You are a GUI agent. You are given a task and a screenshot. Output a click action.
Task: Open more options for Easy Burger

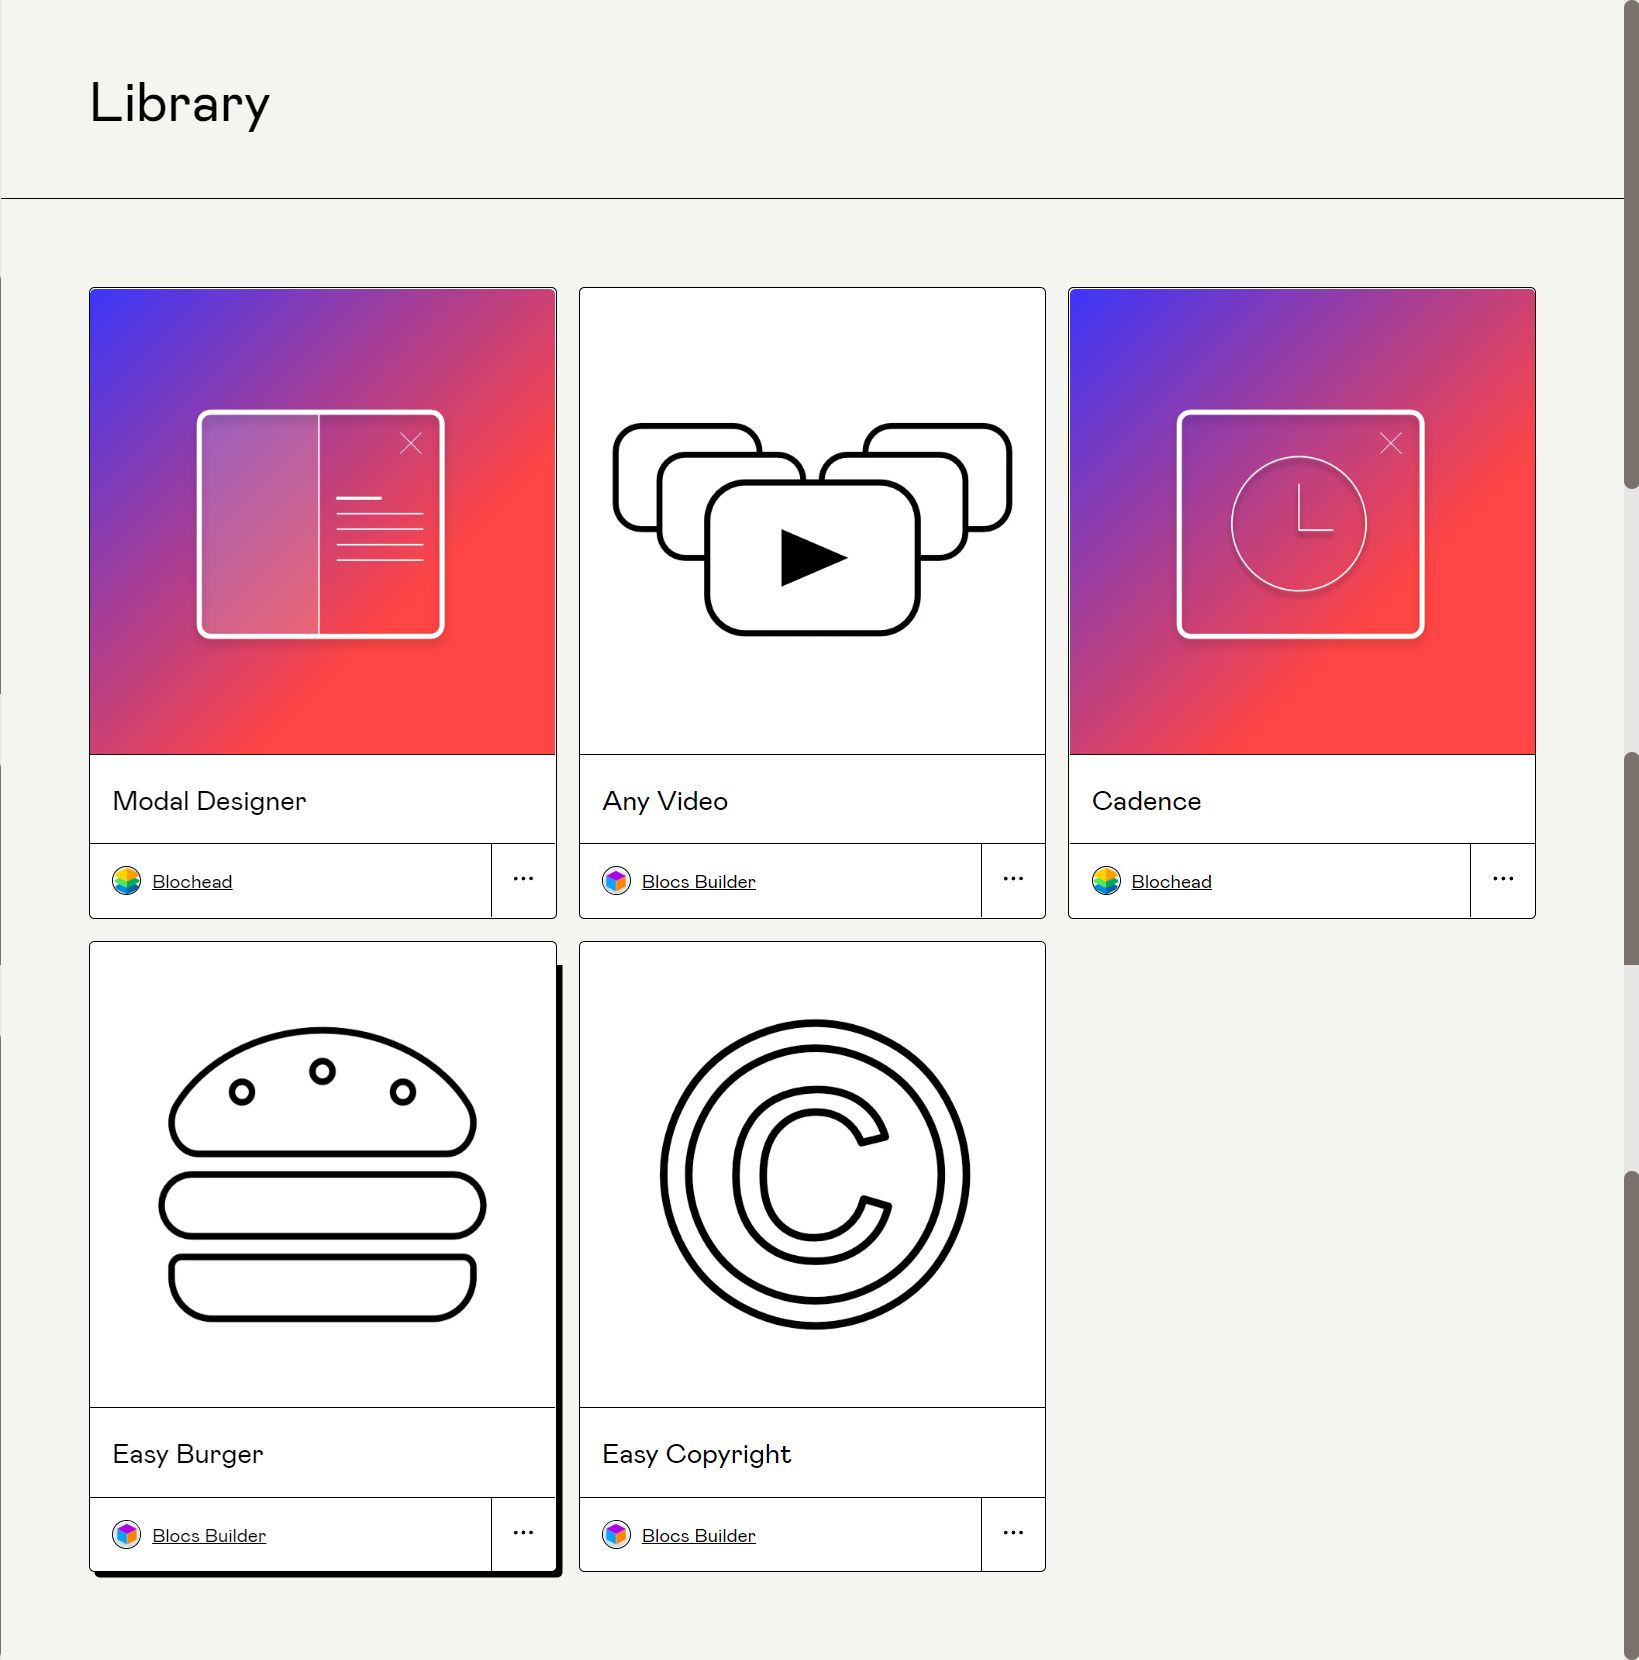(523, 1534)
